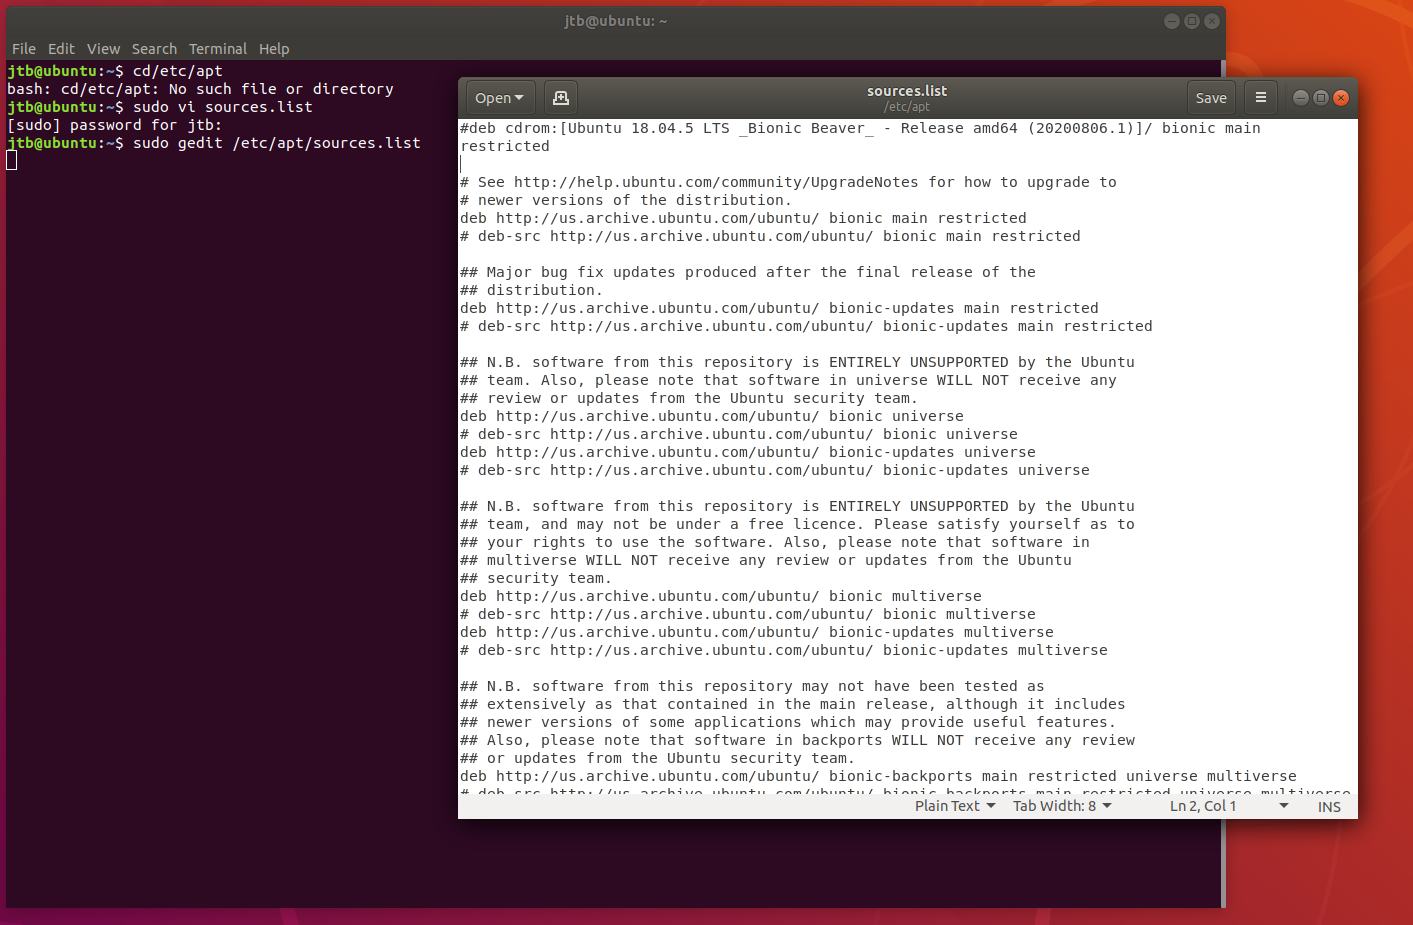Minimize the gedit sources.list window

1300,98
